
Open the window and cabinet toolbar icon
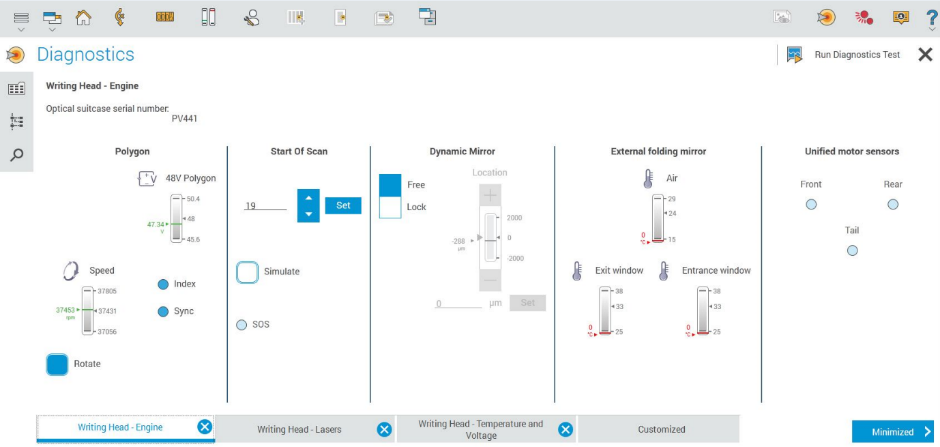pyautogui.click(x=427, y=17)
